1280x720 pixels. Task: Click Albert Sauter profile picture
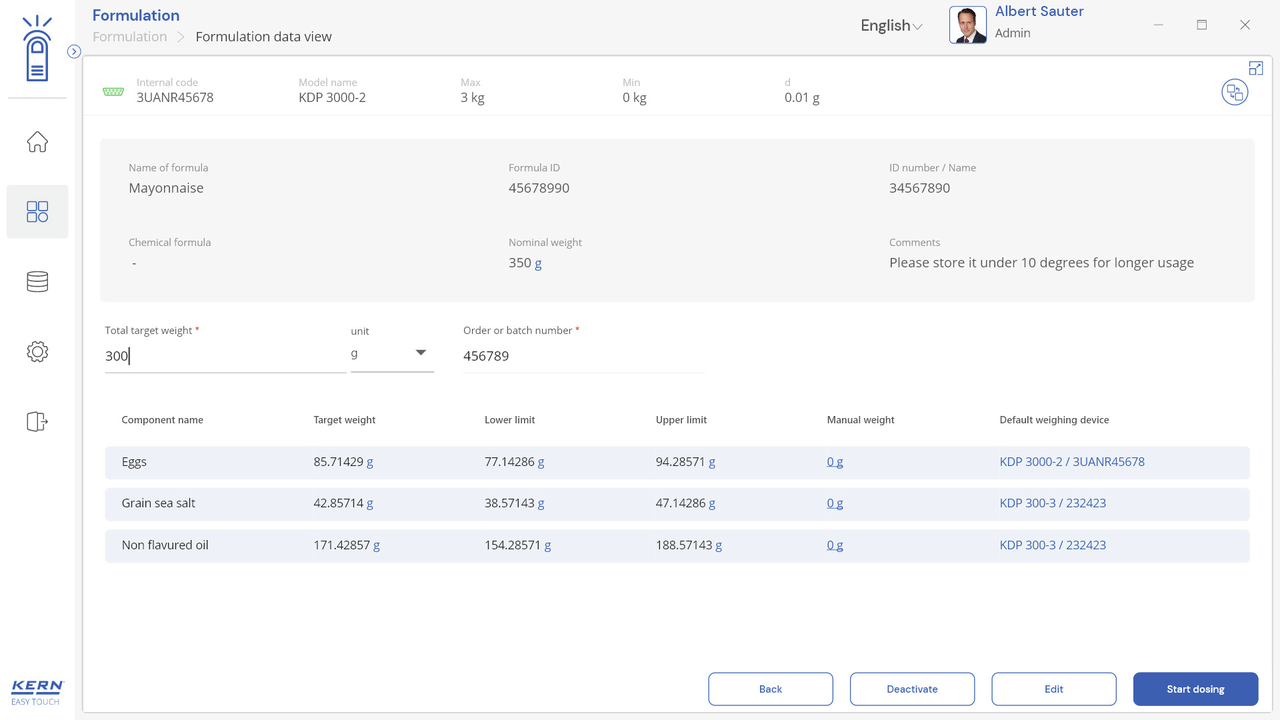(x=967, y=25)
